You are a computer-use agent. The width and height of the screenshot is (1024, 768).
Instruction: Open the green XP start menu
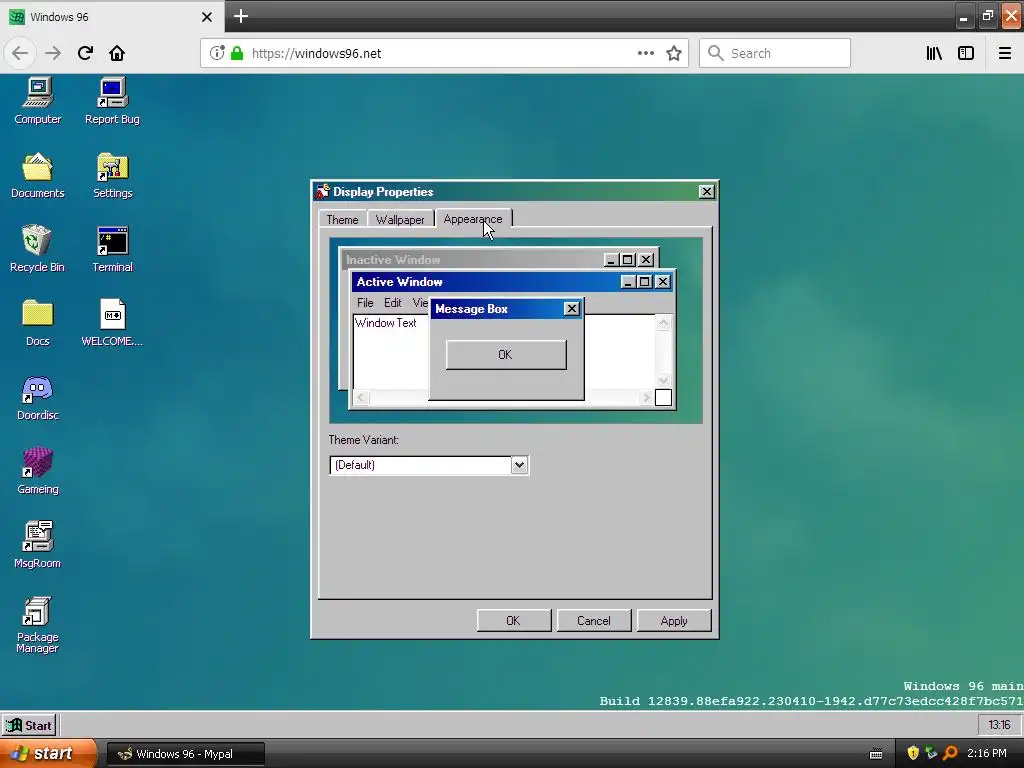(x=48, y=753)
